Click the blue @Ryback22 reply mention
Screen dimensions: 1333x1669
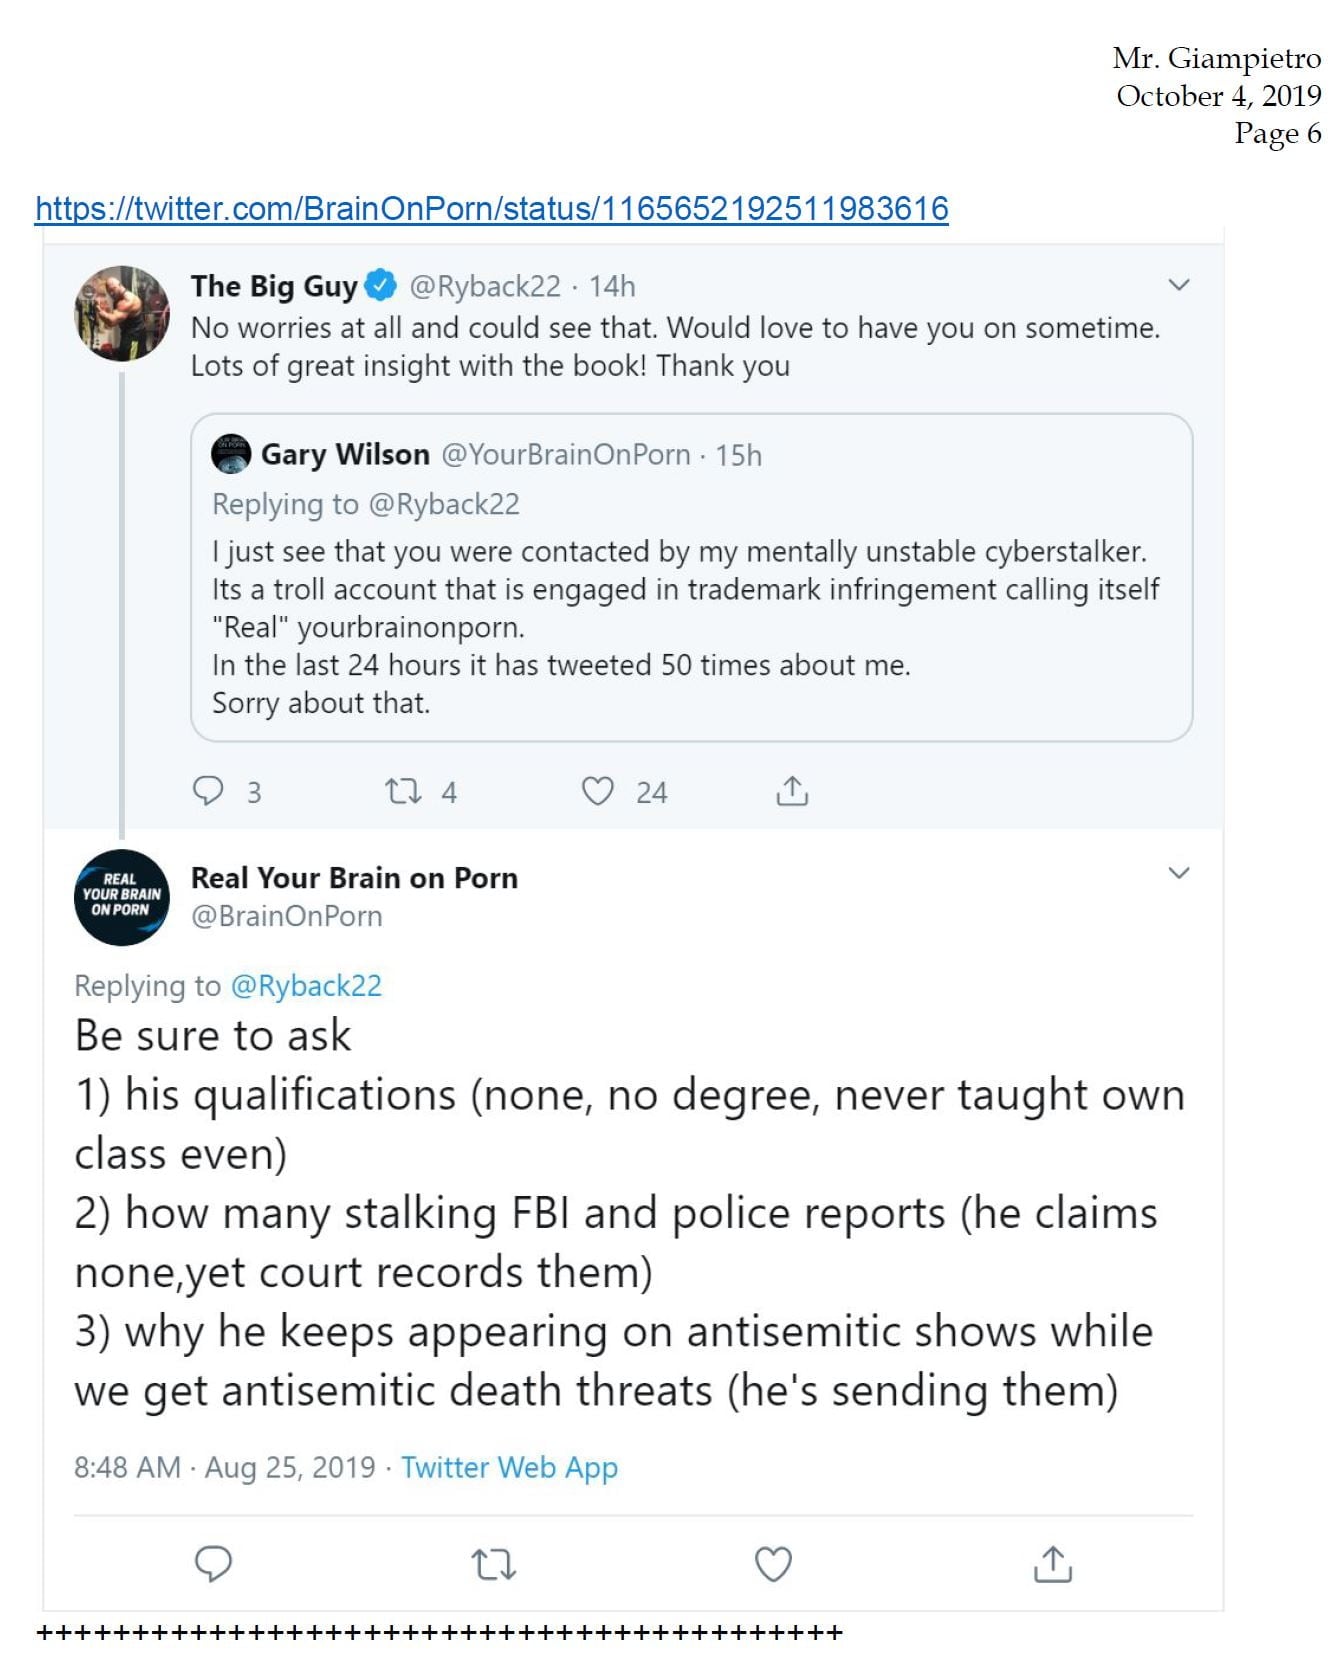coord(306,986)
